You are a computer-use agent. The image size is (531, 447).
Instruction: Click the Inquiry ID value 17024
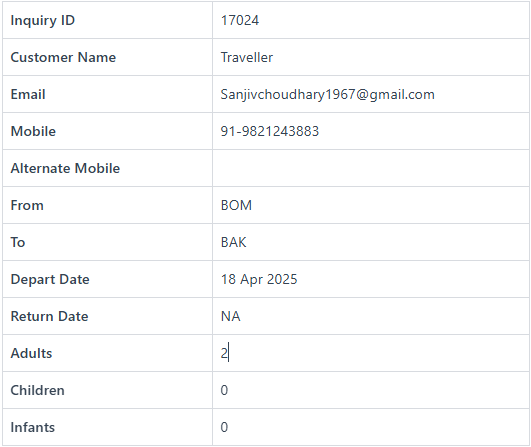[239, 20]
